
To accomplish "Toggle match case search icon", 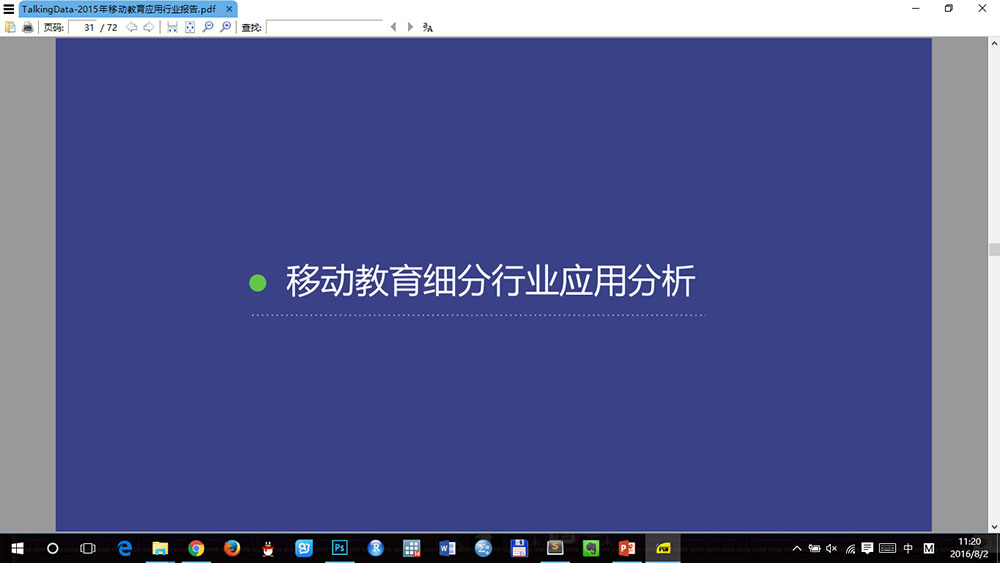I will 427,27.
